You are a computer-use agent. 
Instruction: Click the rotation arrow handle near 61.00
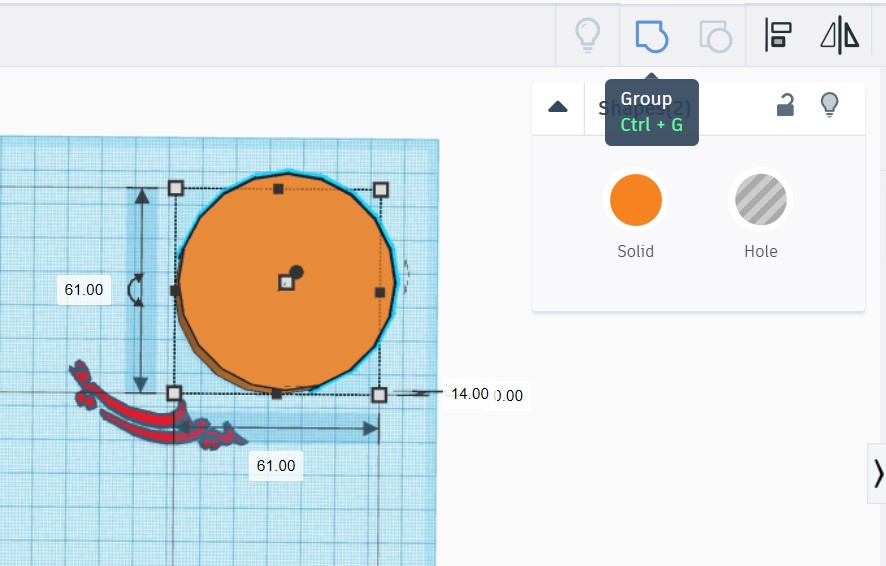[136, 290]
